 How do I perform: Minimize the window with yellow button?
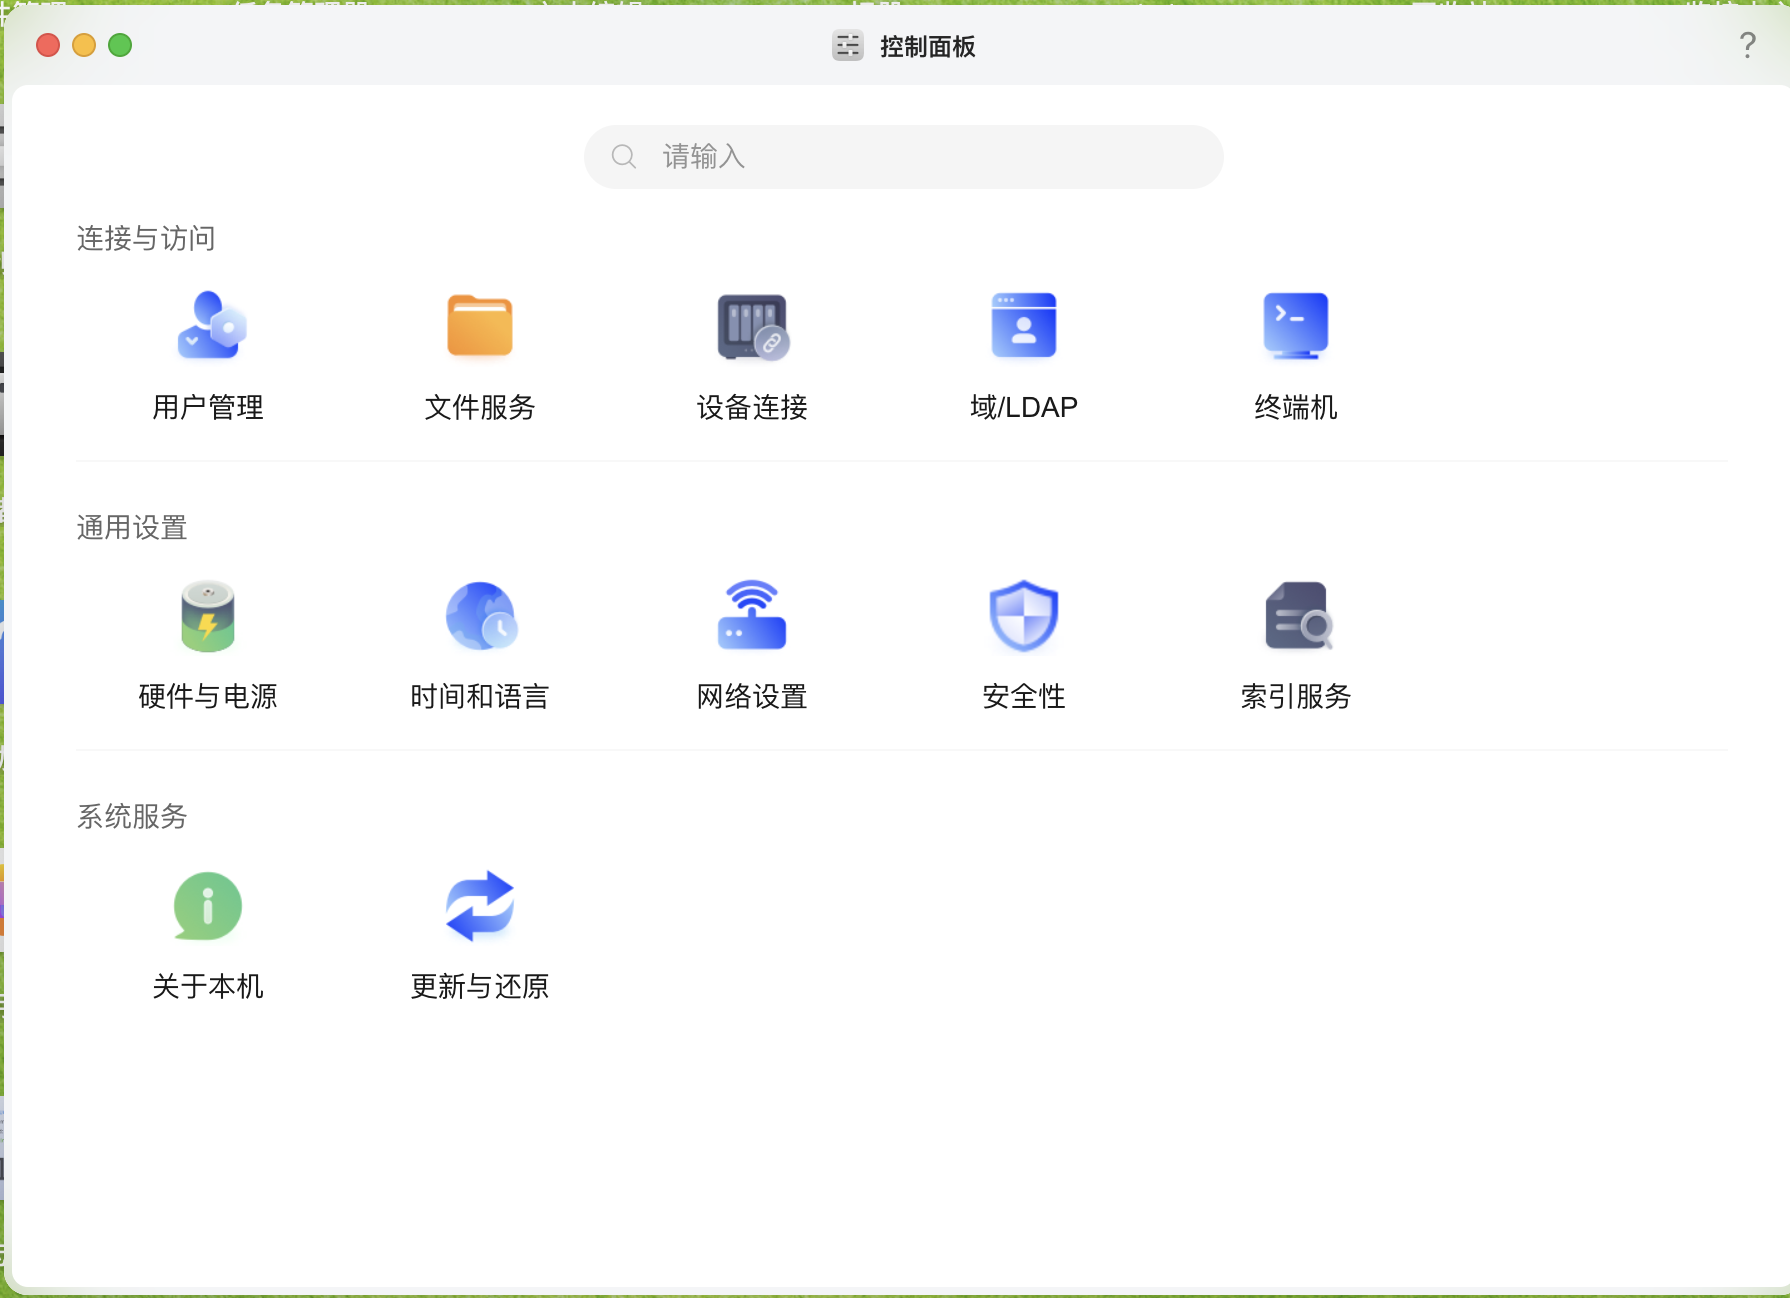(x=84, y=45)
